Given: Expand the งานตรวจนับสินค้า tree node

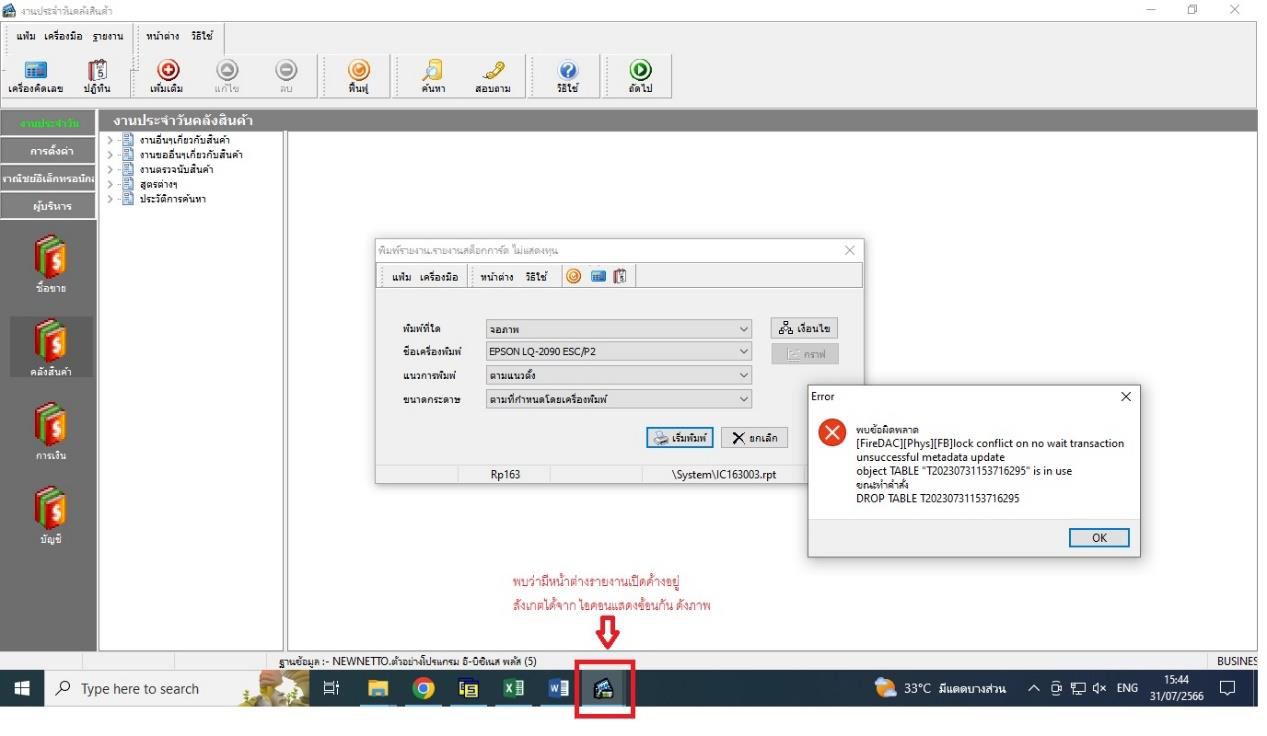Looking at the screenshot, I should 109,169.
